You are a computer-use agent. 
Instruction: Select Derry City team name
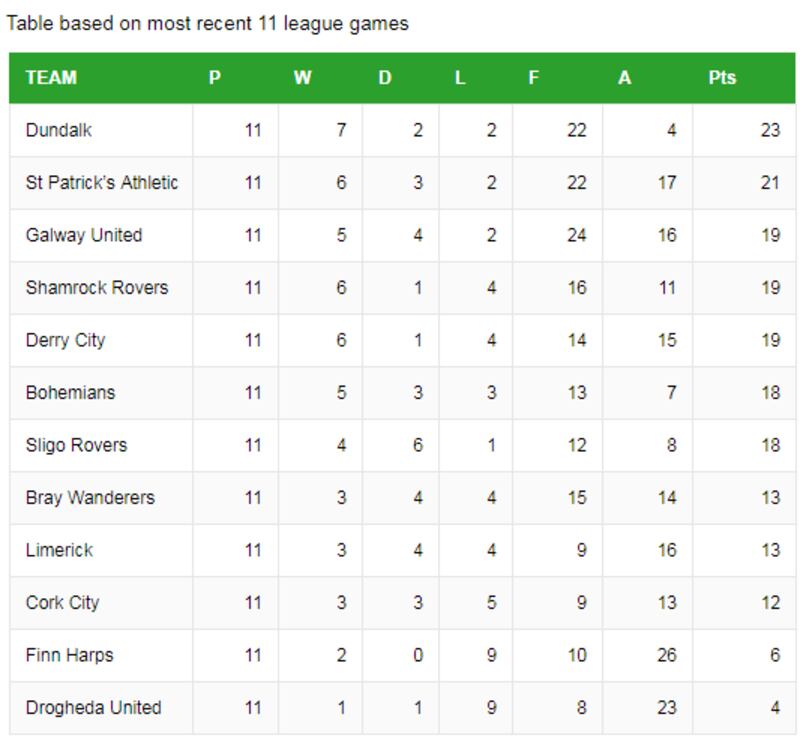(65, 340)
